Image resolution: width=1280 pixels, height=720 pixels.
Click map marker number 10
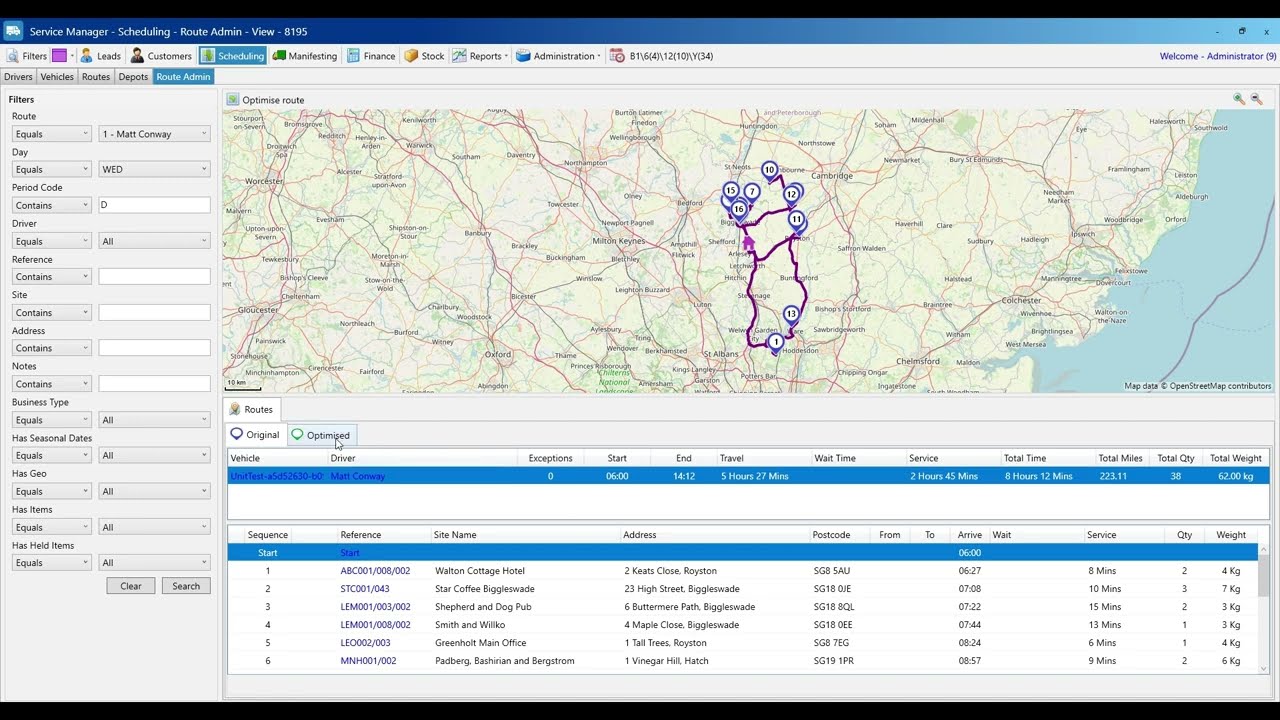point(769,171)
